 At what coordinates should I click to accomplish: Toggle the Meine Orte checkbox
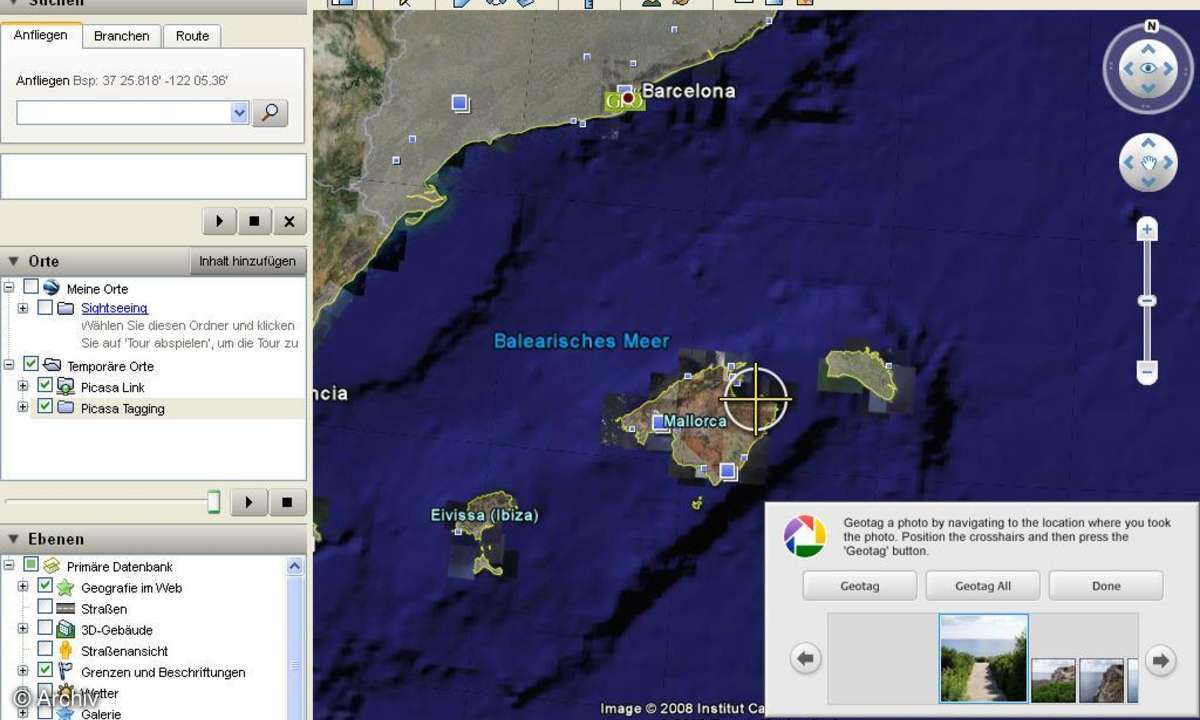(x=30, y=287)
